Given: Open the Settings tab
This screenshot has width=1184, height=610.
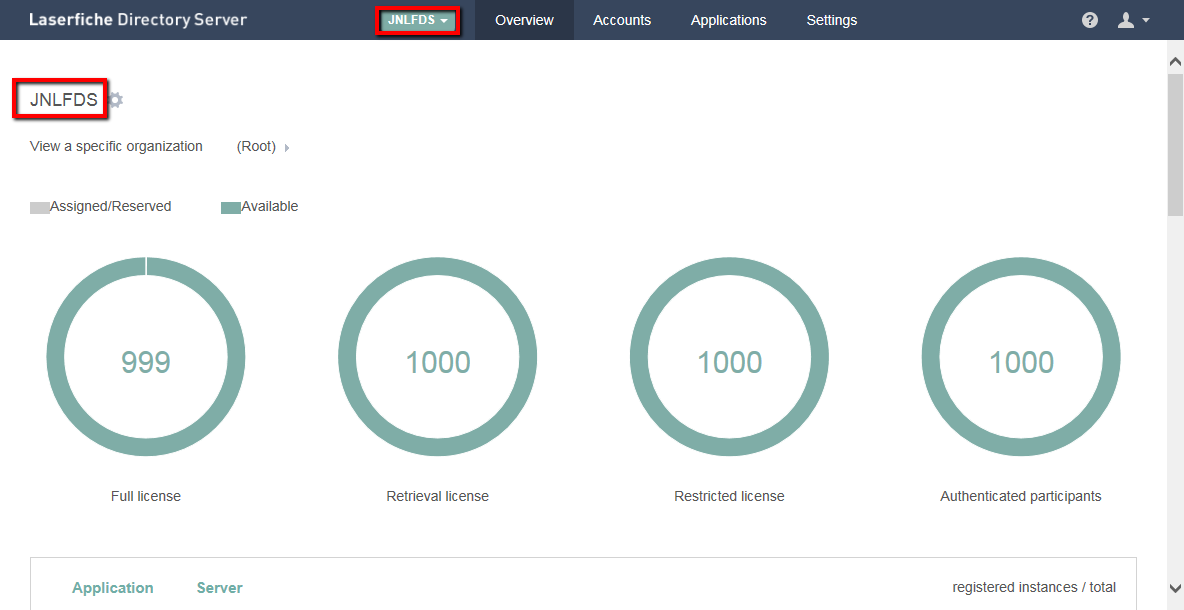Looking at the screenshot, I should 831,20.
